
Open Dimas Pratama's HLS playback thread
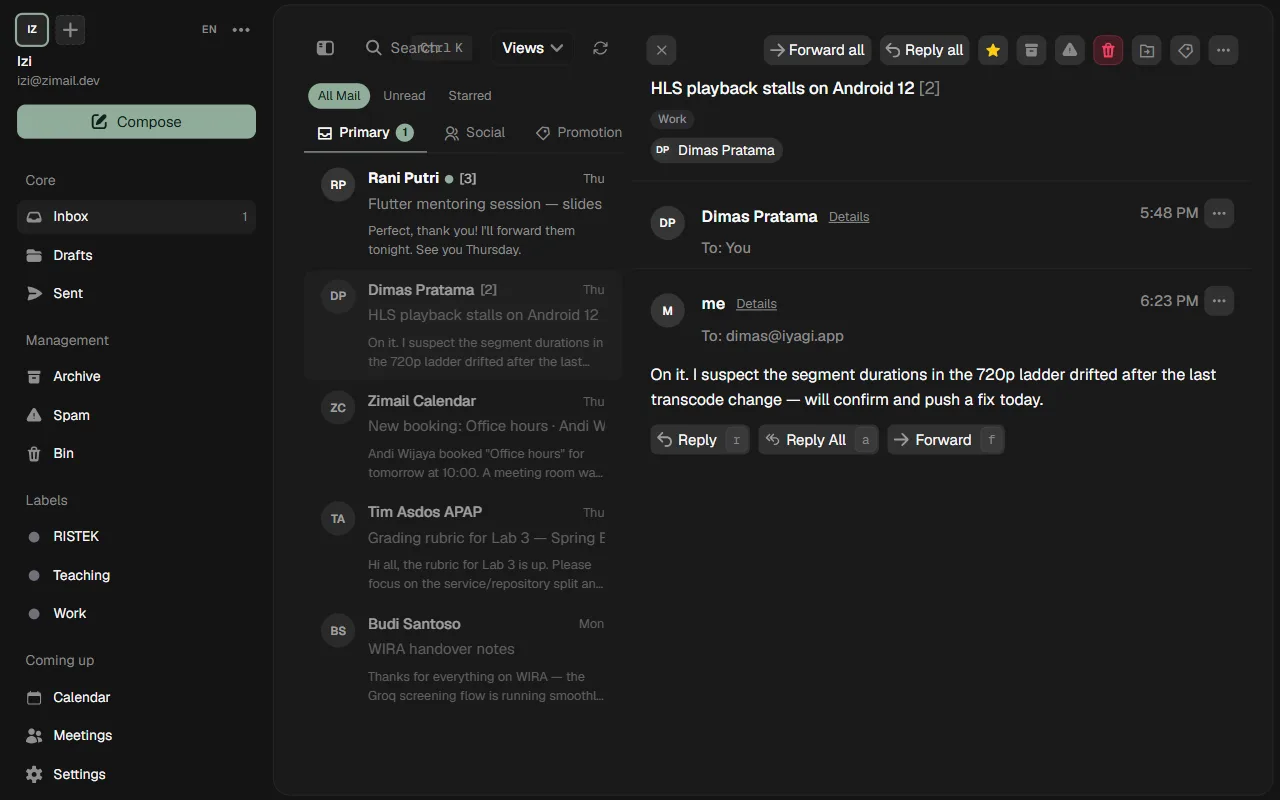click(x=463, y=326)
